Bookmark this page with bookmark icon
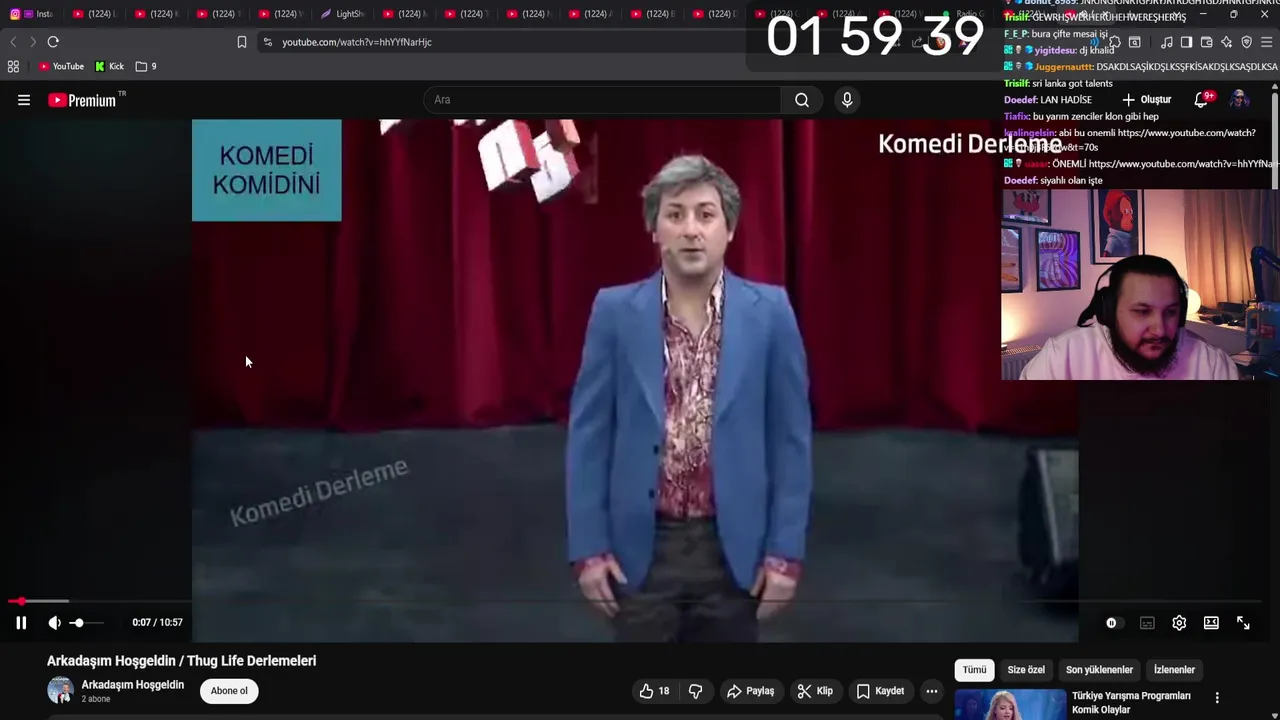This screenshot has width=1280, height=720. click(241, 42)
